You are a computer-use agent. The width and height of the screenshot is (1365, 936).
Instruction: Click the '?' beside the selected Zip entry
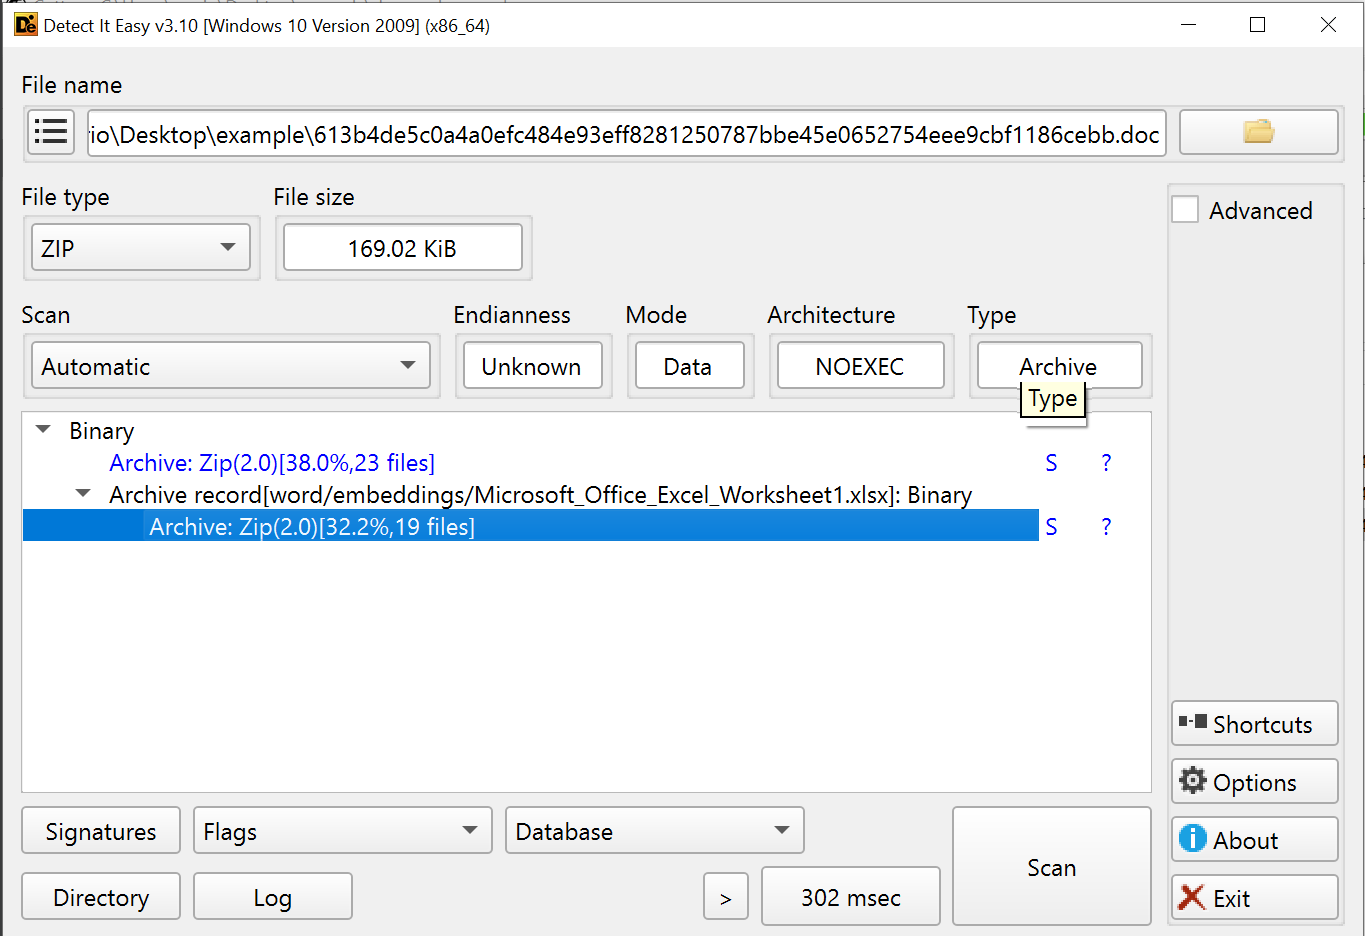(x=1106, y=526)
